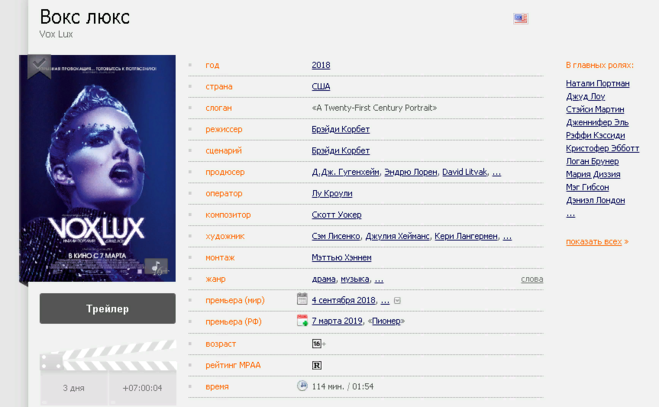Viewport: 659px width, 407px height.
Task: Open artist Кери Лангермен link
Action: click(x=466, y=236)
